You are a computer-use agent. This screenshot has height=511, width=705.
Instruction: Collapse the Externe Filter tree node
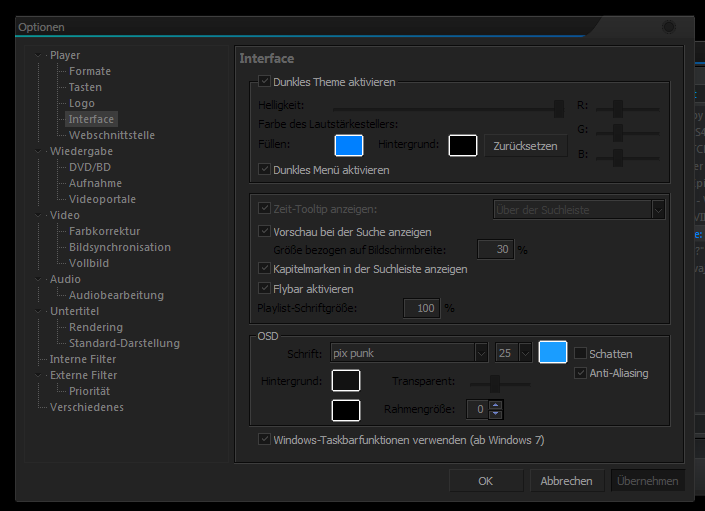tap(38, 375)
